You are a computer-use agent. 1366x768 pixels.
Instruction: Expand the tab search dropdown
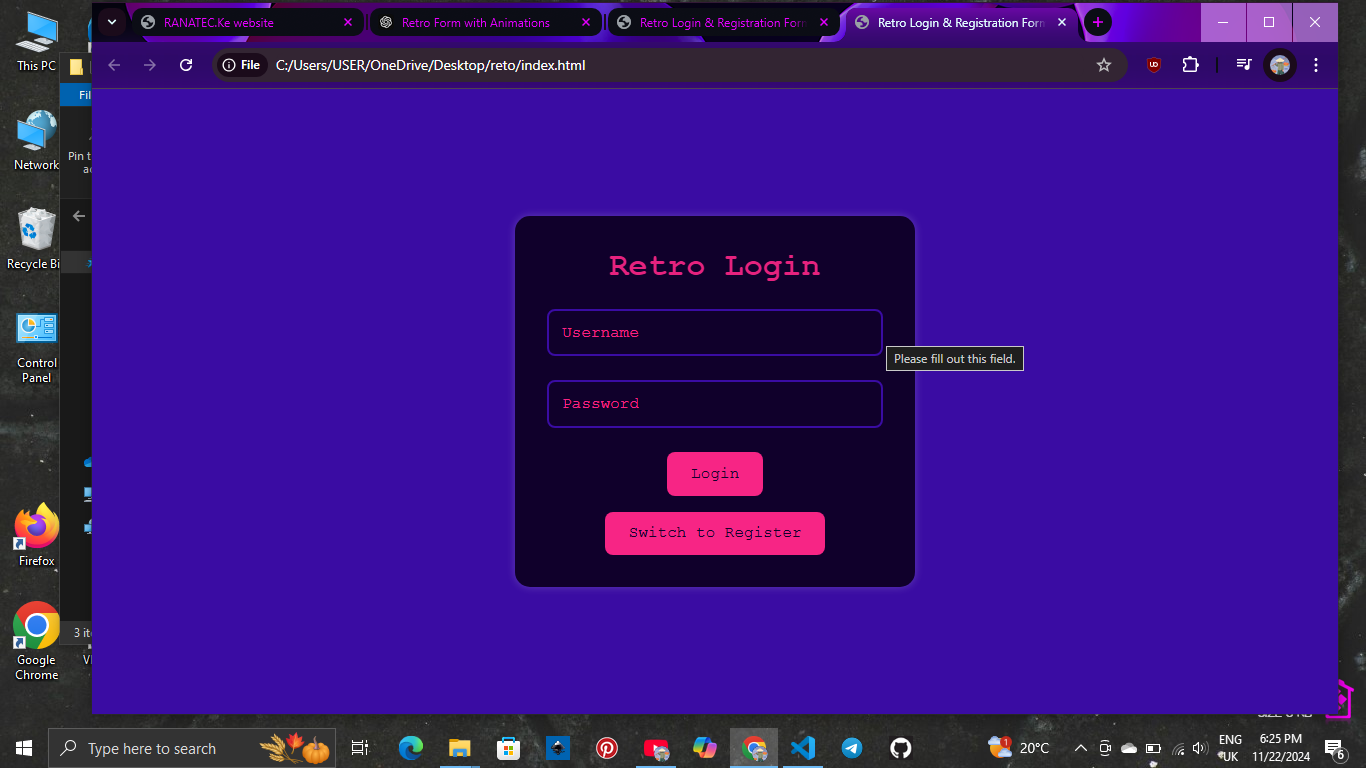112,22
